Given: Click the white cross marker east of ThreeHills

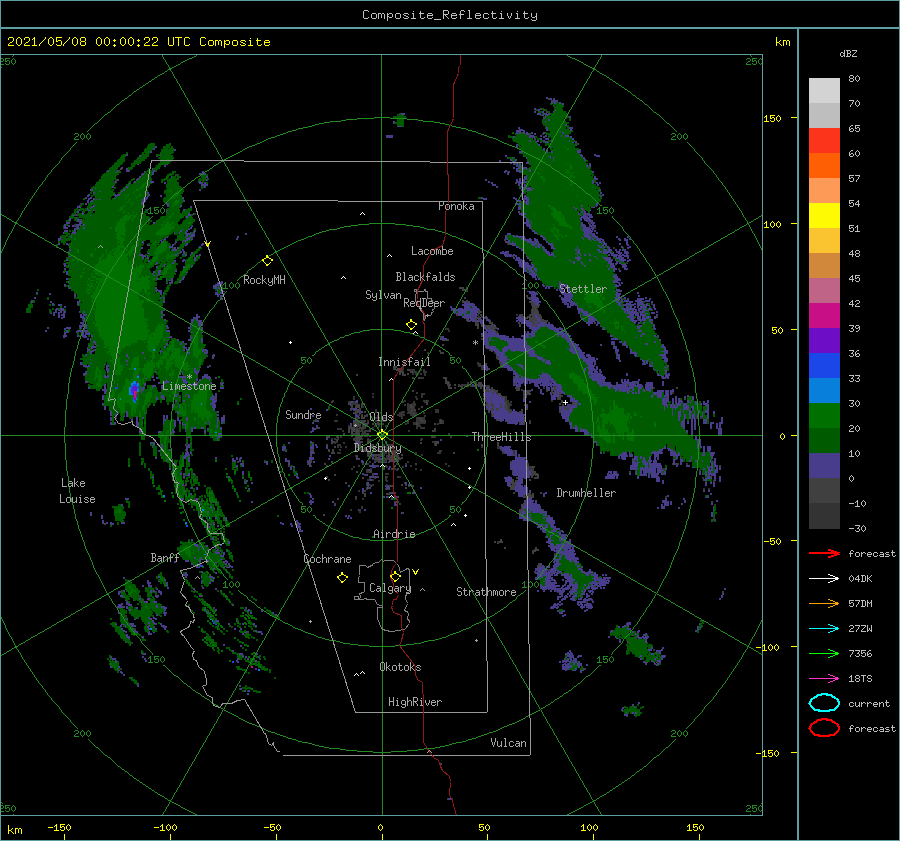Looking at the screenshot, I should [565, 402].
